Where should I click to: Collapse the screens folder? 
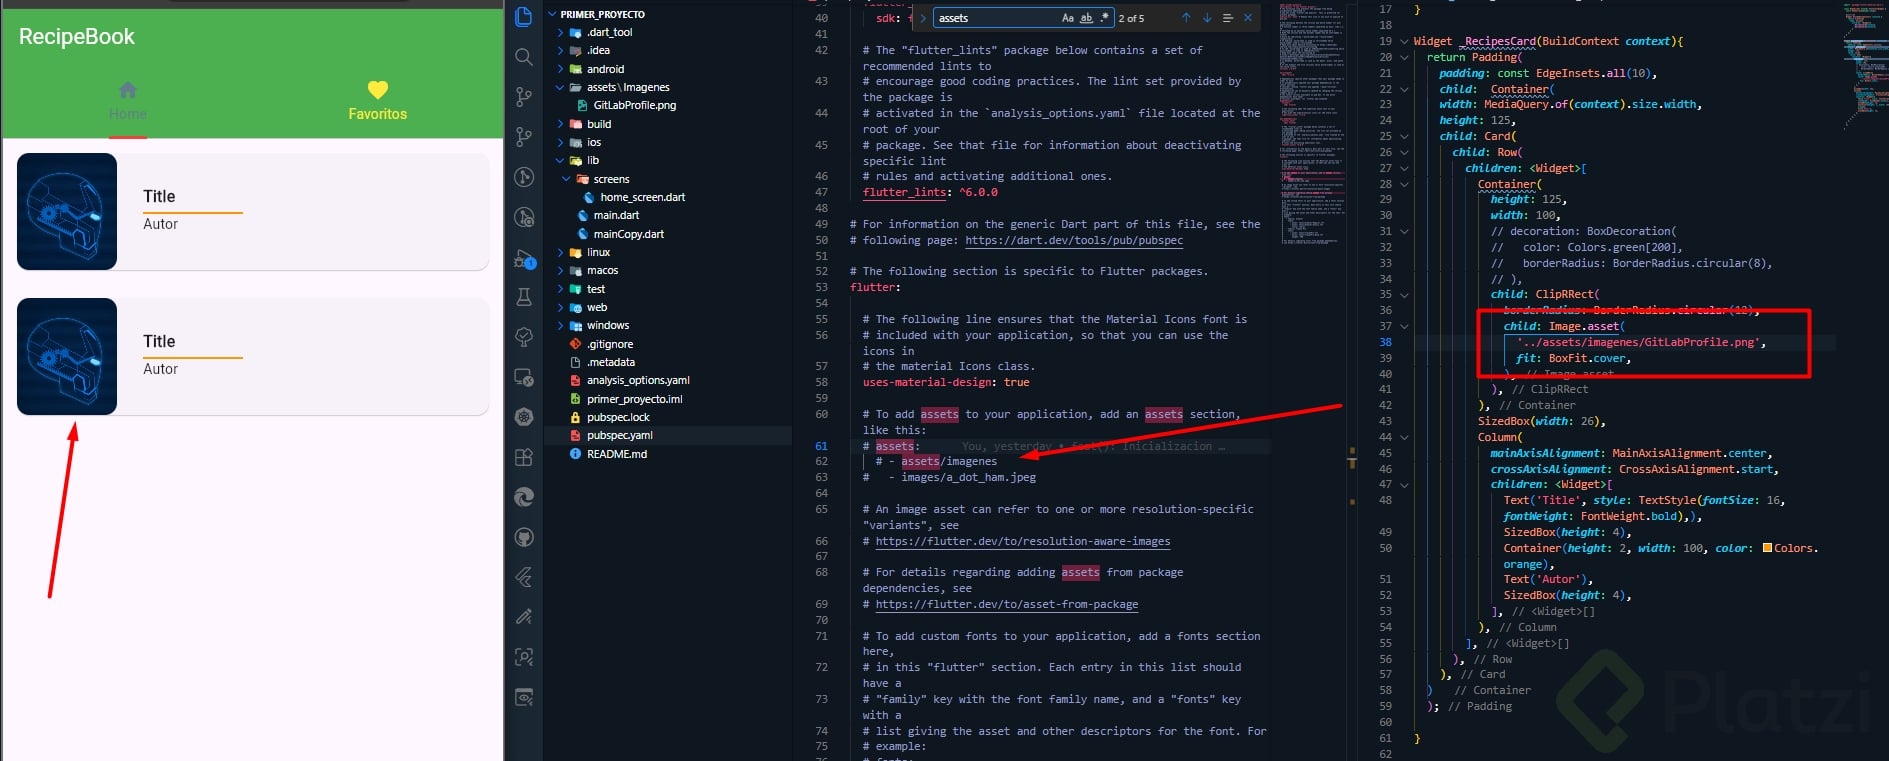(x=566, y=179)
